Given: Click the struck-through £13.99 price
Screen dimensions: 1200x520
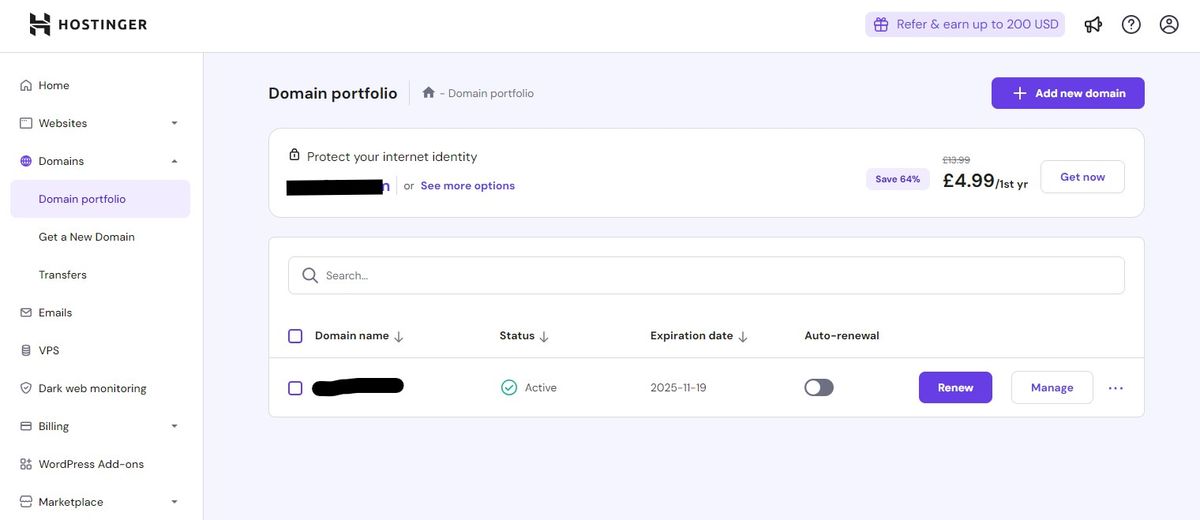Looking at the screenshot, I should pos(956,160).
